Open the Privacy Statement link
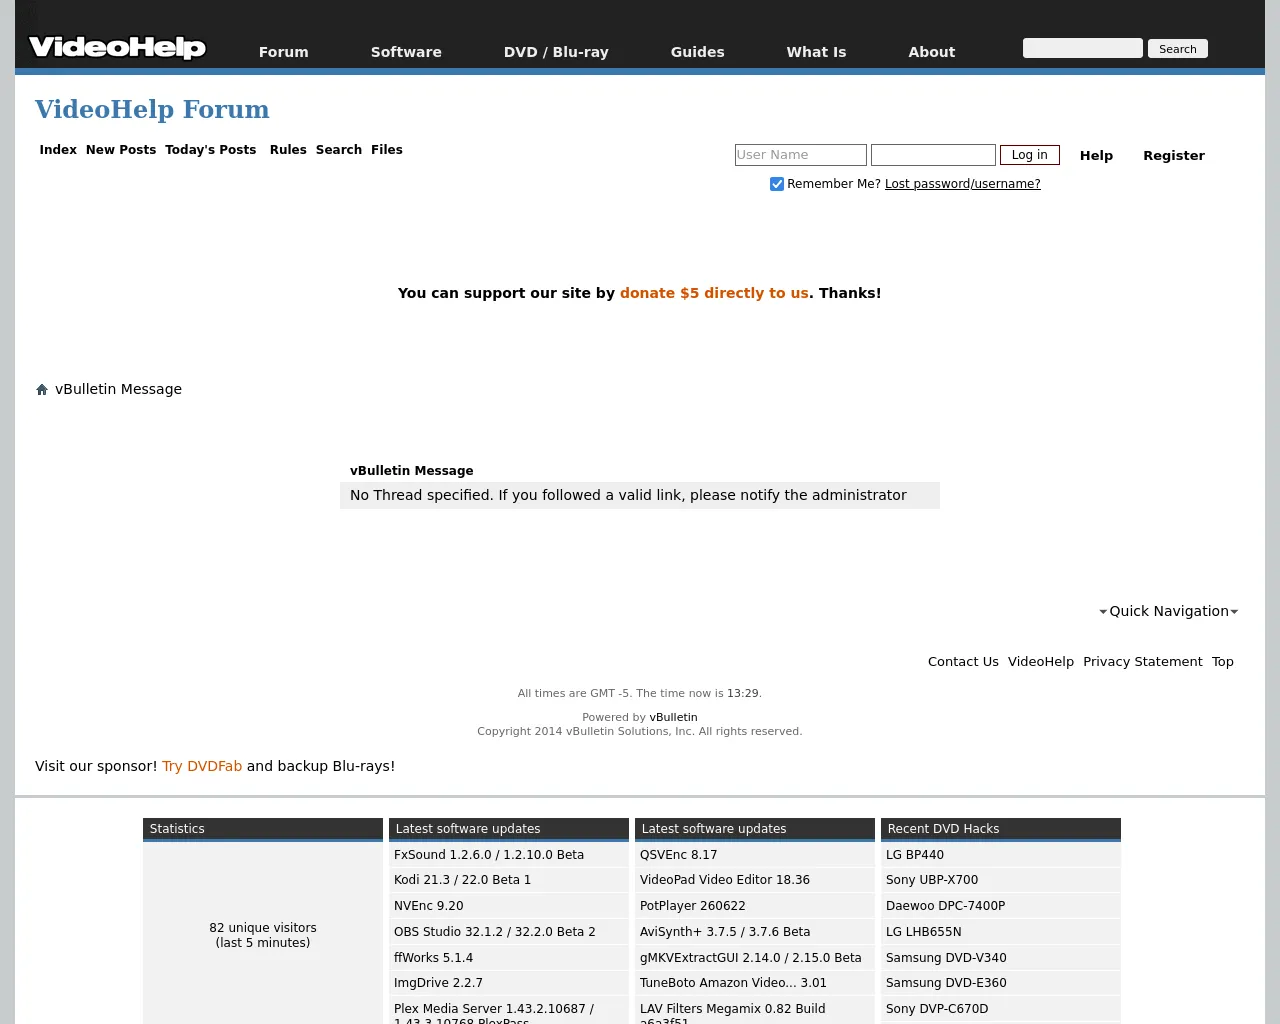Viewport: 1280px width, 1024px height. pyautogui.click(x=1143, y=662)
